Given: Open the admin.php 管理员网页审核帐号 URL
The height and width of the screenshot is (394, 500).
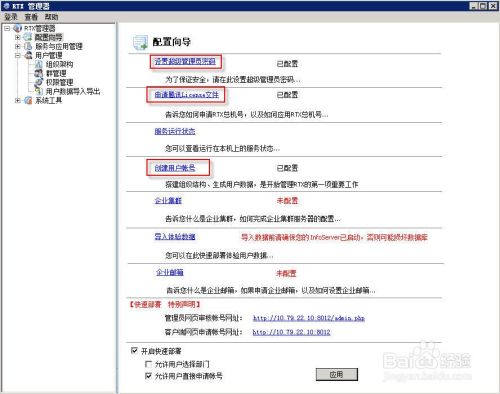Looking at the screenshot, I should pyautogui.click(x=309, y=318).
